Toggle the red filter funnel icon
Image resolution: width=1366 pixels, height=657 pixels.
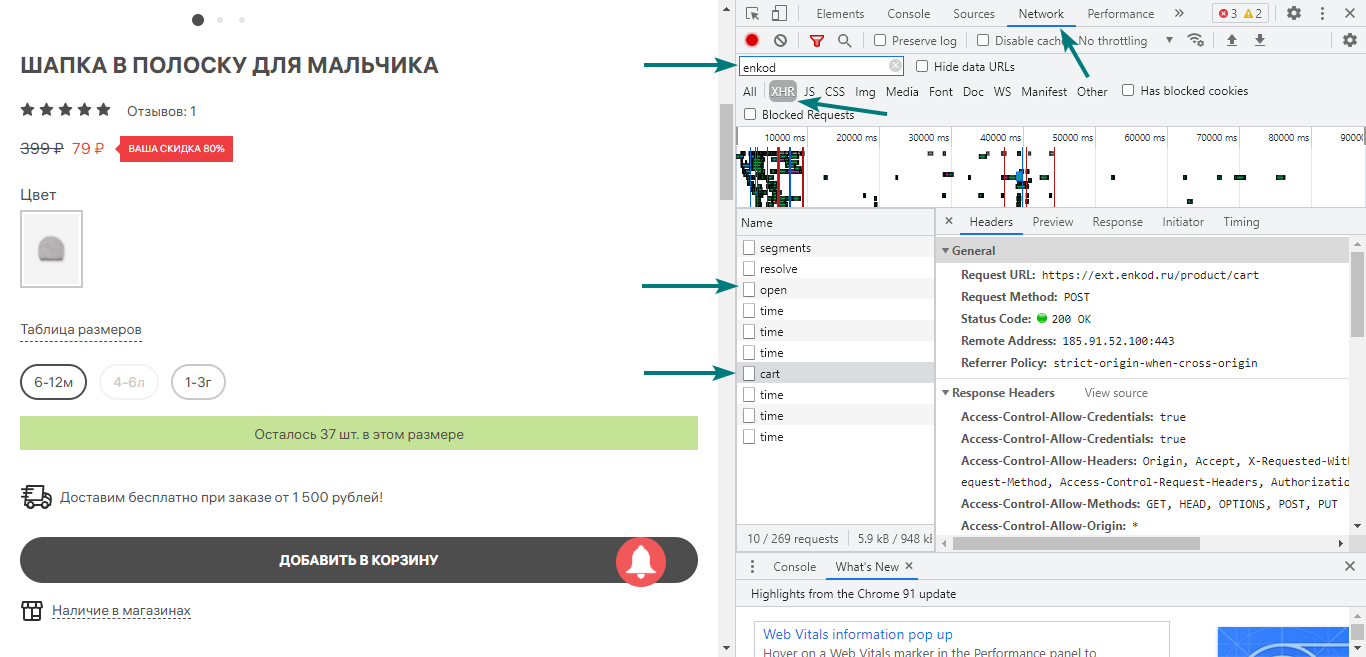coord(817,40)
